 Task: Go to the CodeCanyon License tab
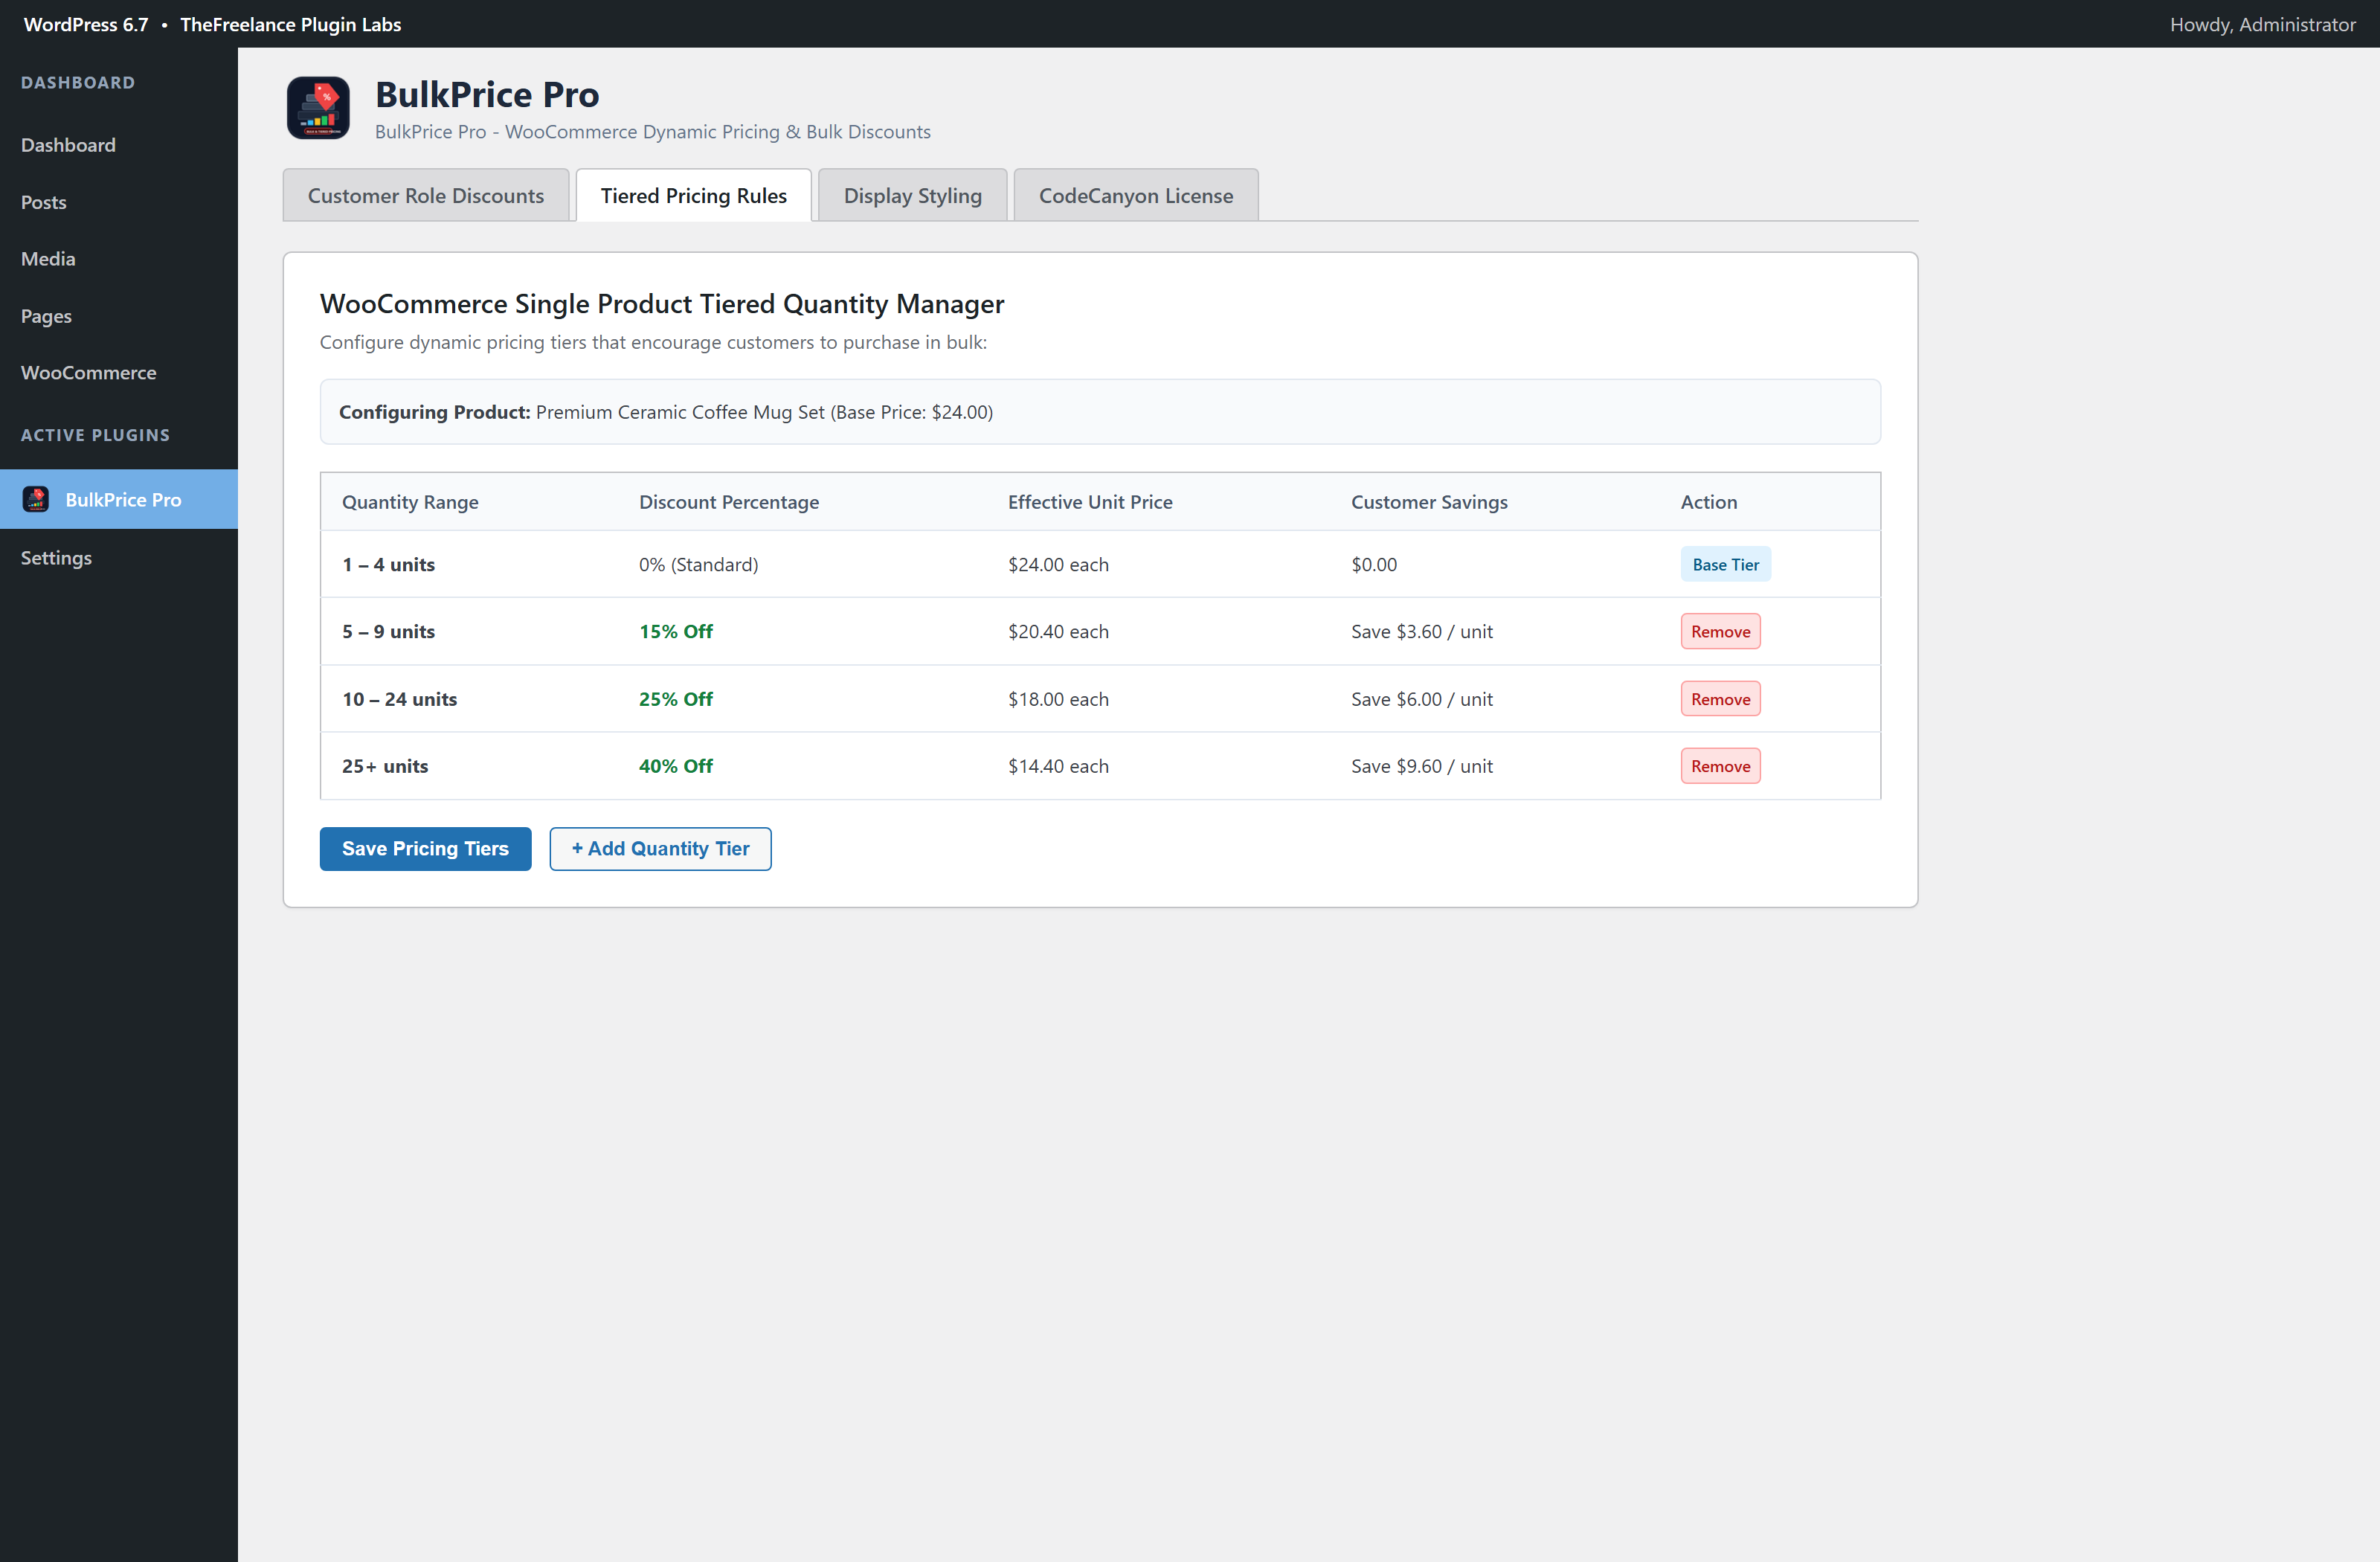(1136, 196)
